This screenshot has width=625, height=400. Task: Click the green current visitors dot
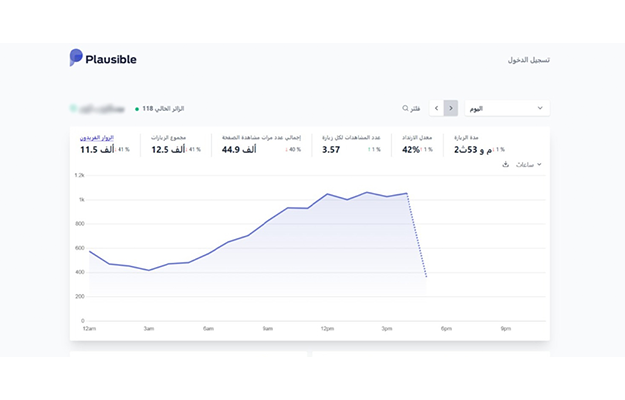coord(137,109)
